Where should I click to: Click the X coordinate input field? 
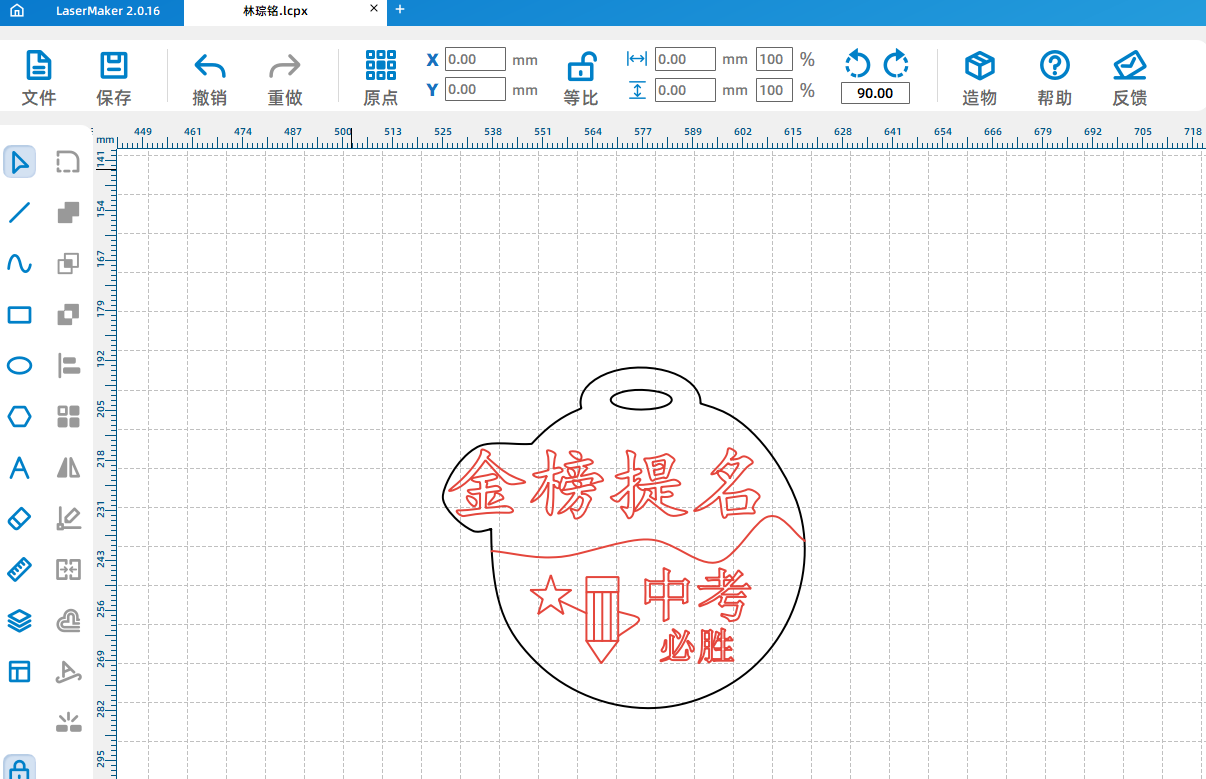[474, 59]
